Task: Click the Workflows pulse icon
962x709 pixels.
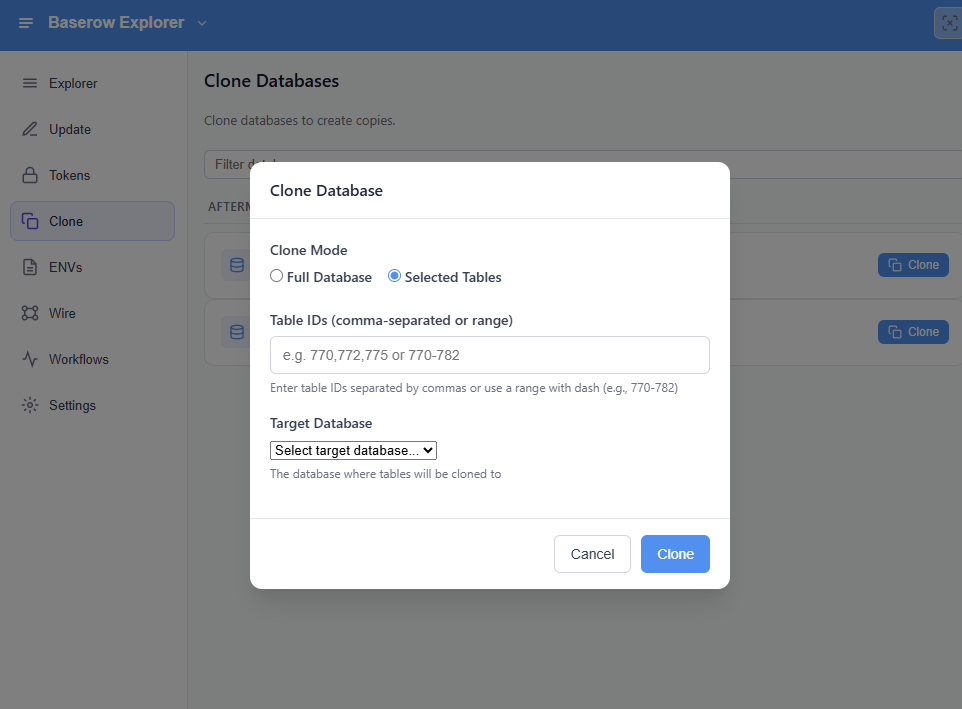Action: pos(30,359)
